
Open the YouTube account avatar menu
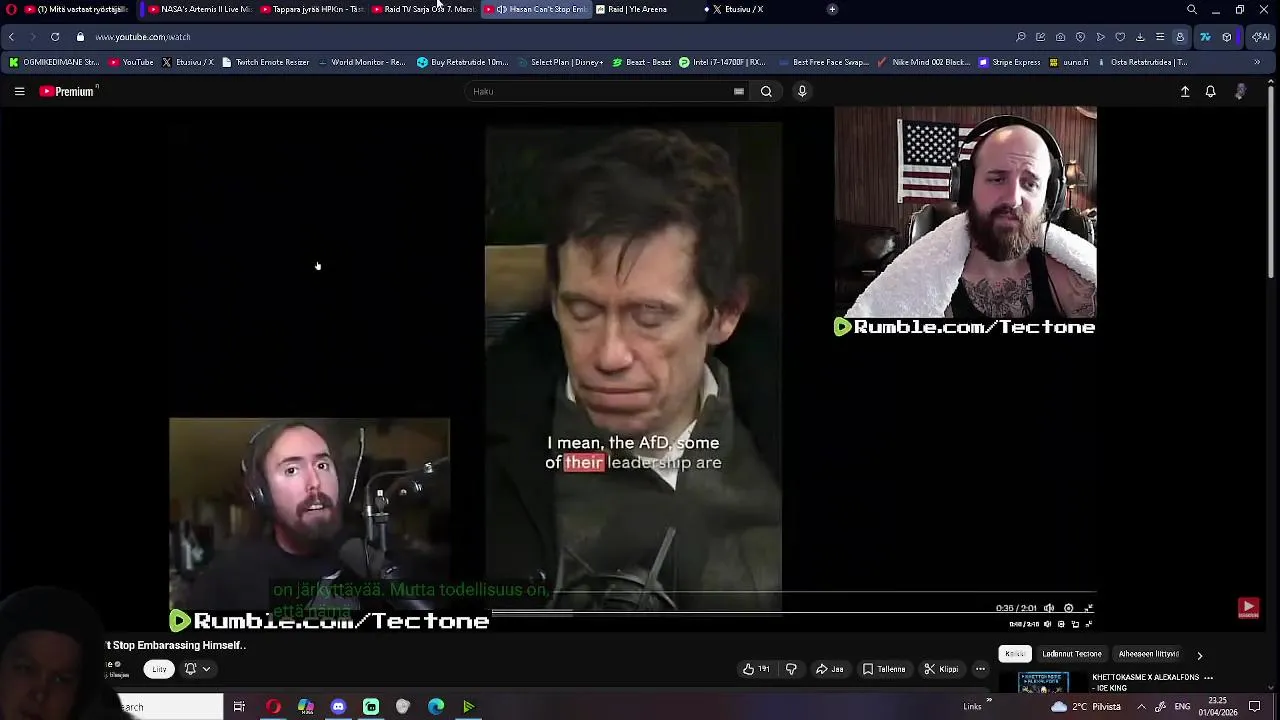pyautogui.click(x=1240, y=91)
